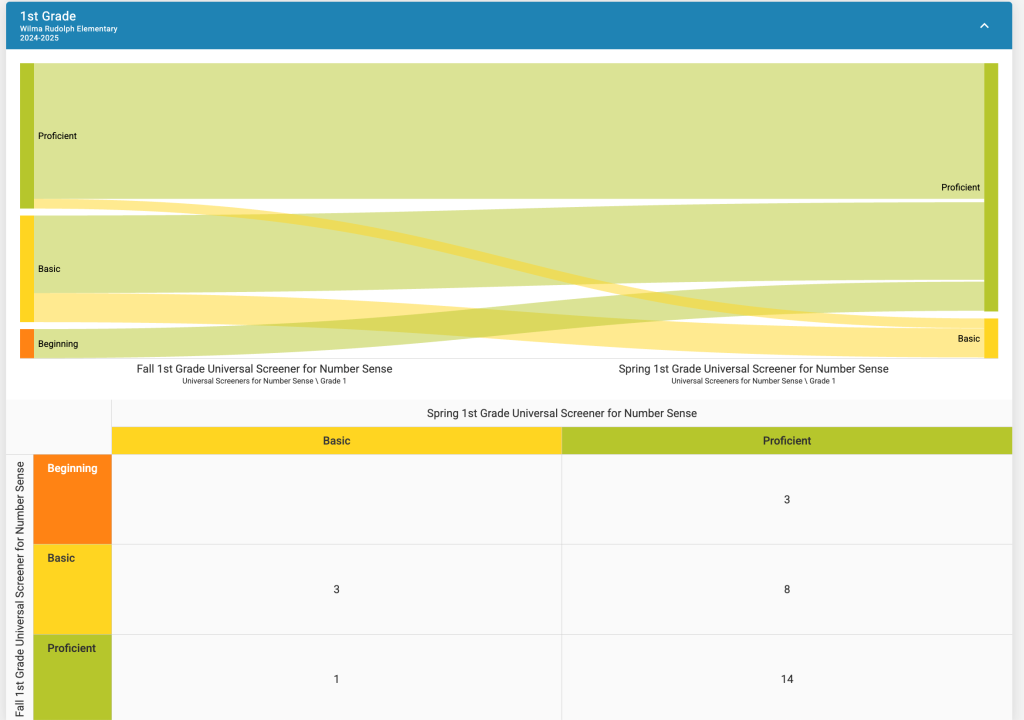Click the Spring 'Proficient' Sankey label
The image size is (1024, 720).
[960, 188]
